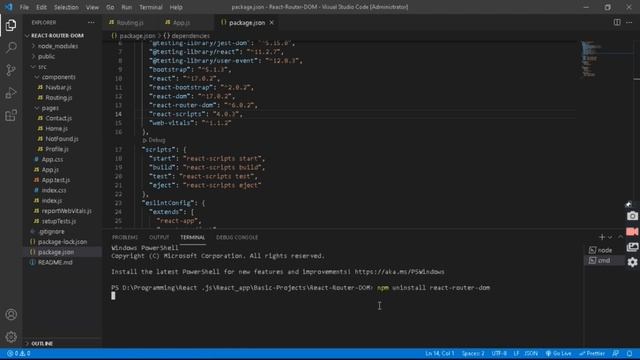Click Prettier in status bar

coord(592,353)
